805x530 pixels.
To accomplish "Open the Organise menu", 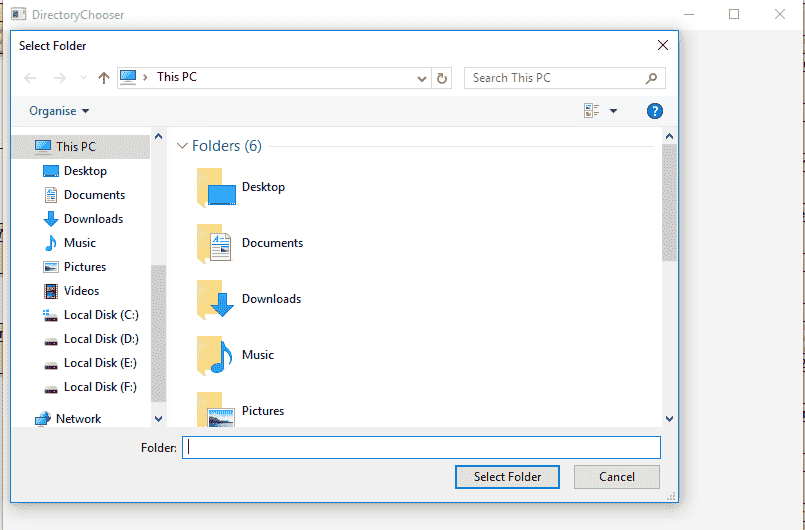I will 59,111.
